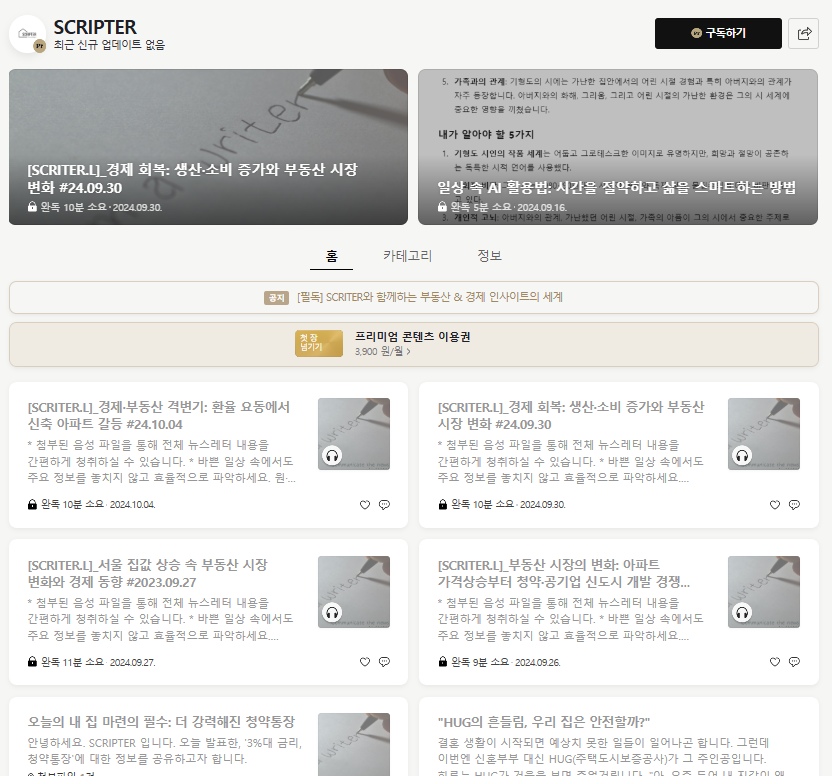Image resolution: width=832 pixels, height=776 pixels.
Task: Open featured banner 경제 회복 #24.09.30
Action: point(209,147)
